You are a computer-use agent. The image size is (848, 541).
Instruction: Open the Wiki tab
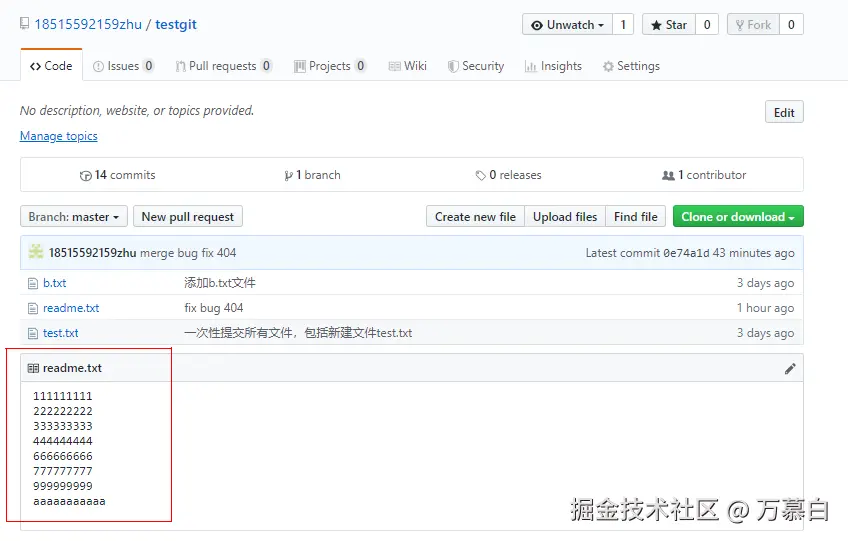coord(408,66)
